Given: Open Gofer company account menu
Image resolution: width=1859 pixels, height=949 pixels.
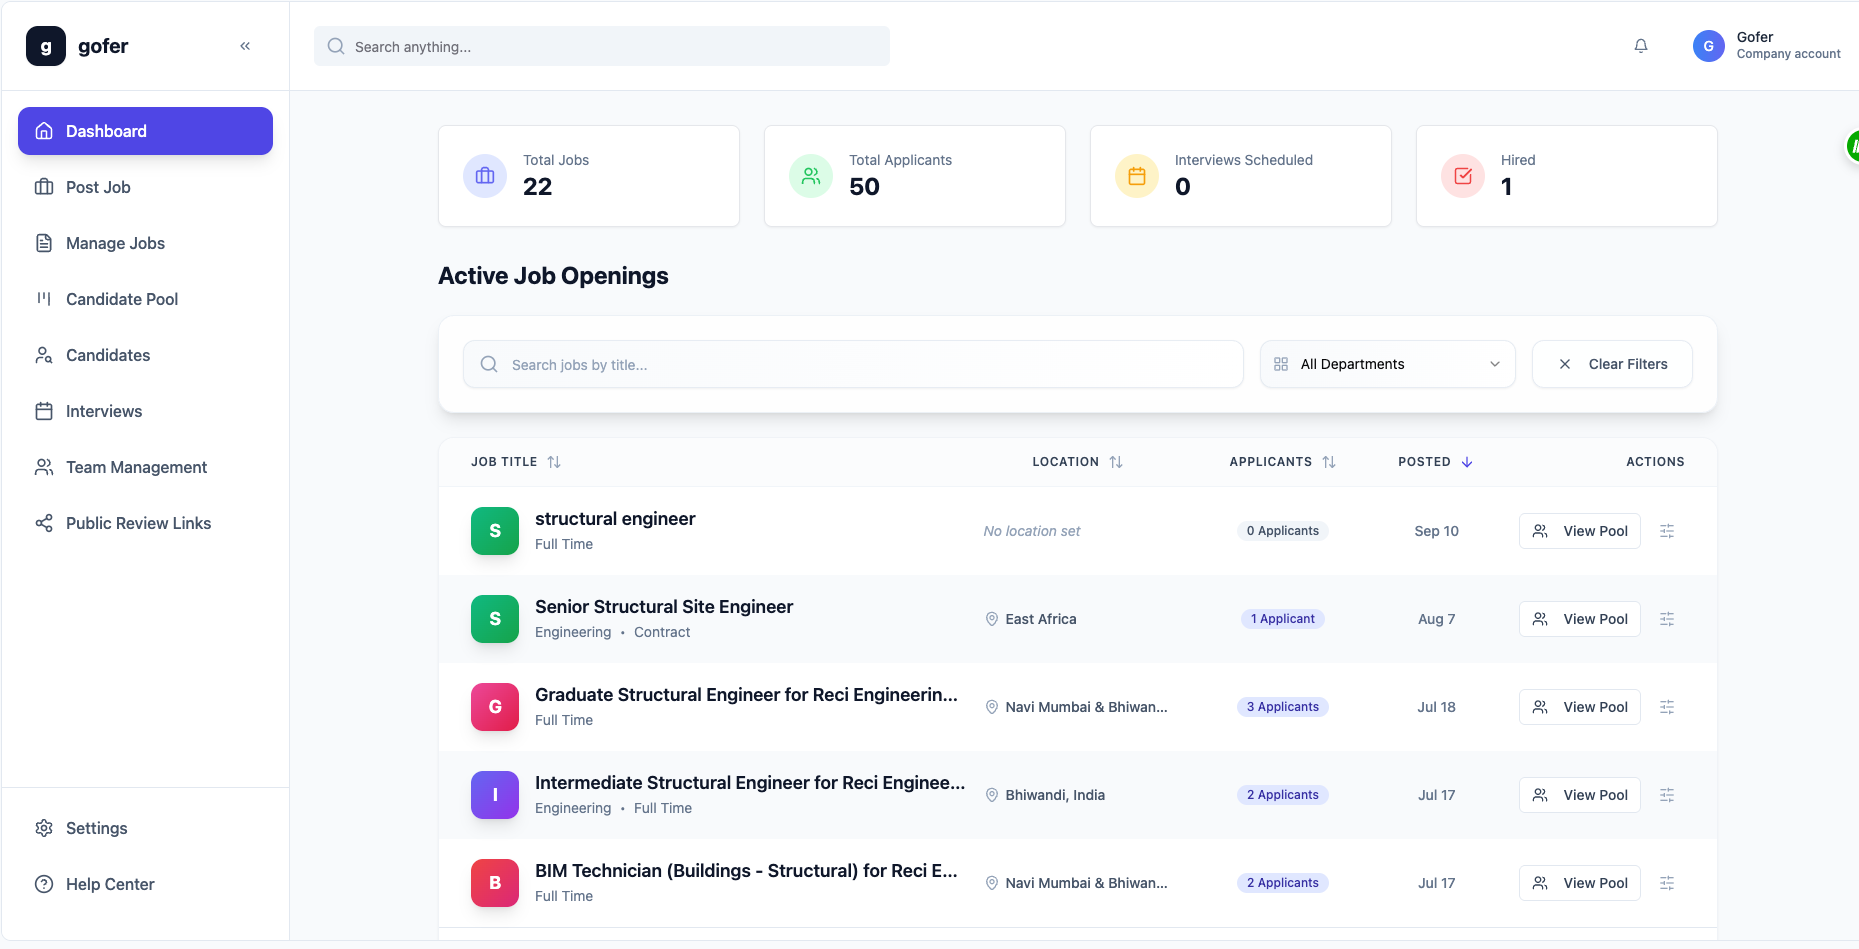Looking at the screenshot, I should click(1767, 46).
